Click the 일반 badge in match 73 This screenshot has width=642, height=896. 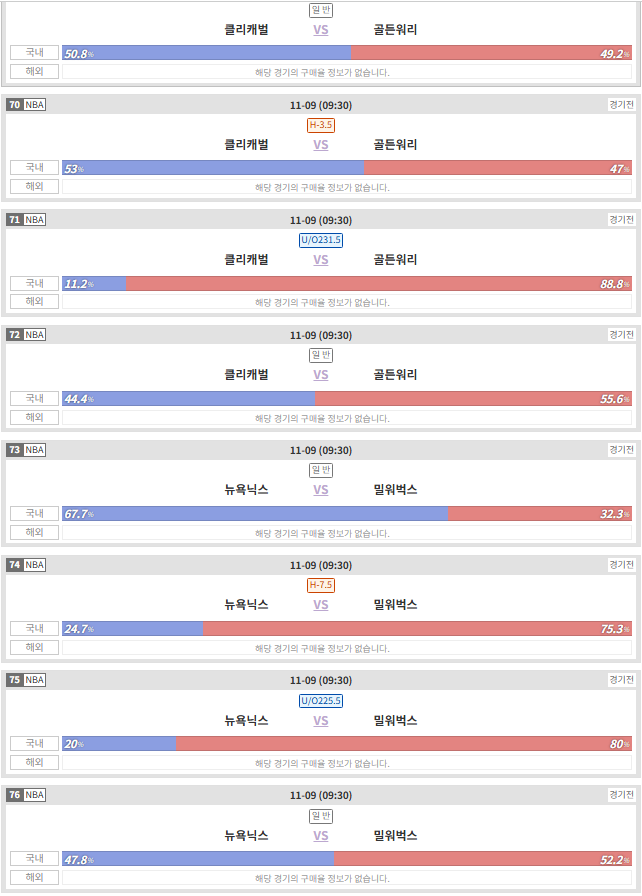320,470
